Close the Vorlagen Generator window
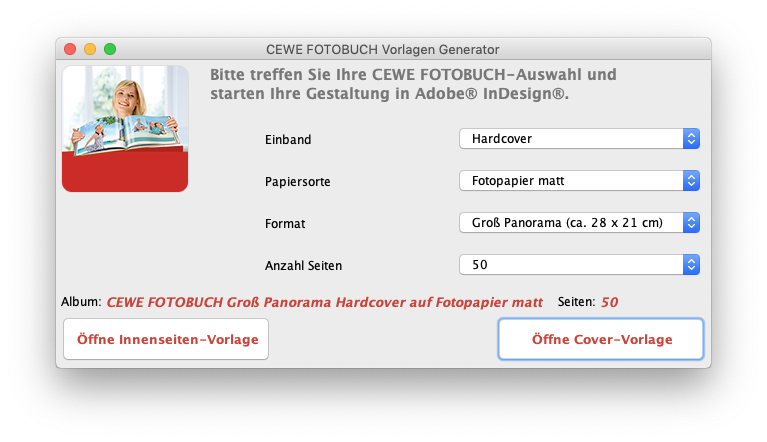 click(x=70, y=48)
